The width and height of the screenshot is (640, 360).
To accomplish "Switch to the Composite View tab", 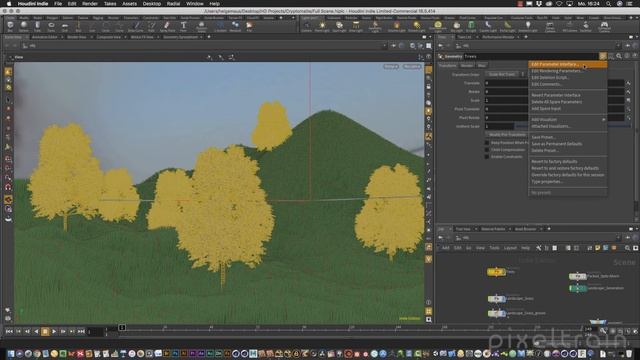I will pos(109,37).
